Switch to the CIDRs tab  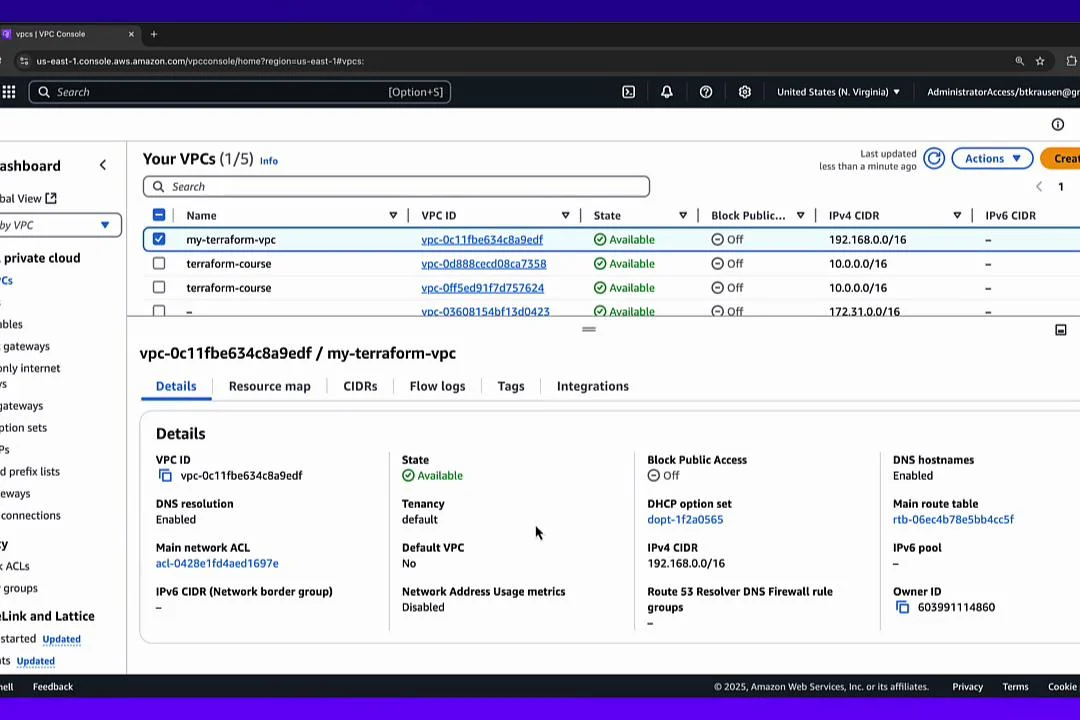click(x=360, y=387)
